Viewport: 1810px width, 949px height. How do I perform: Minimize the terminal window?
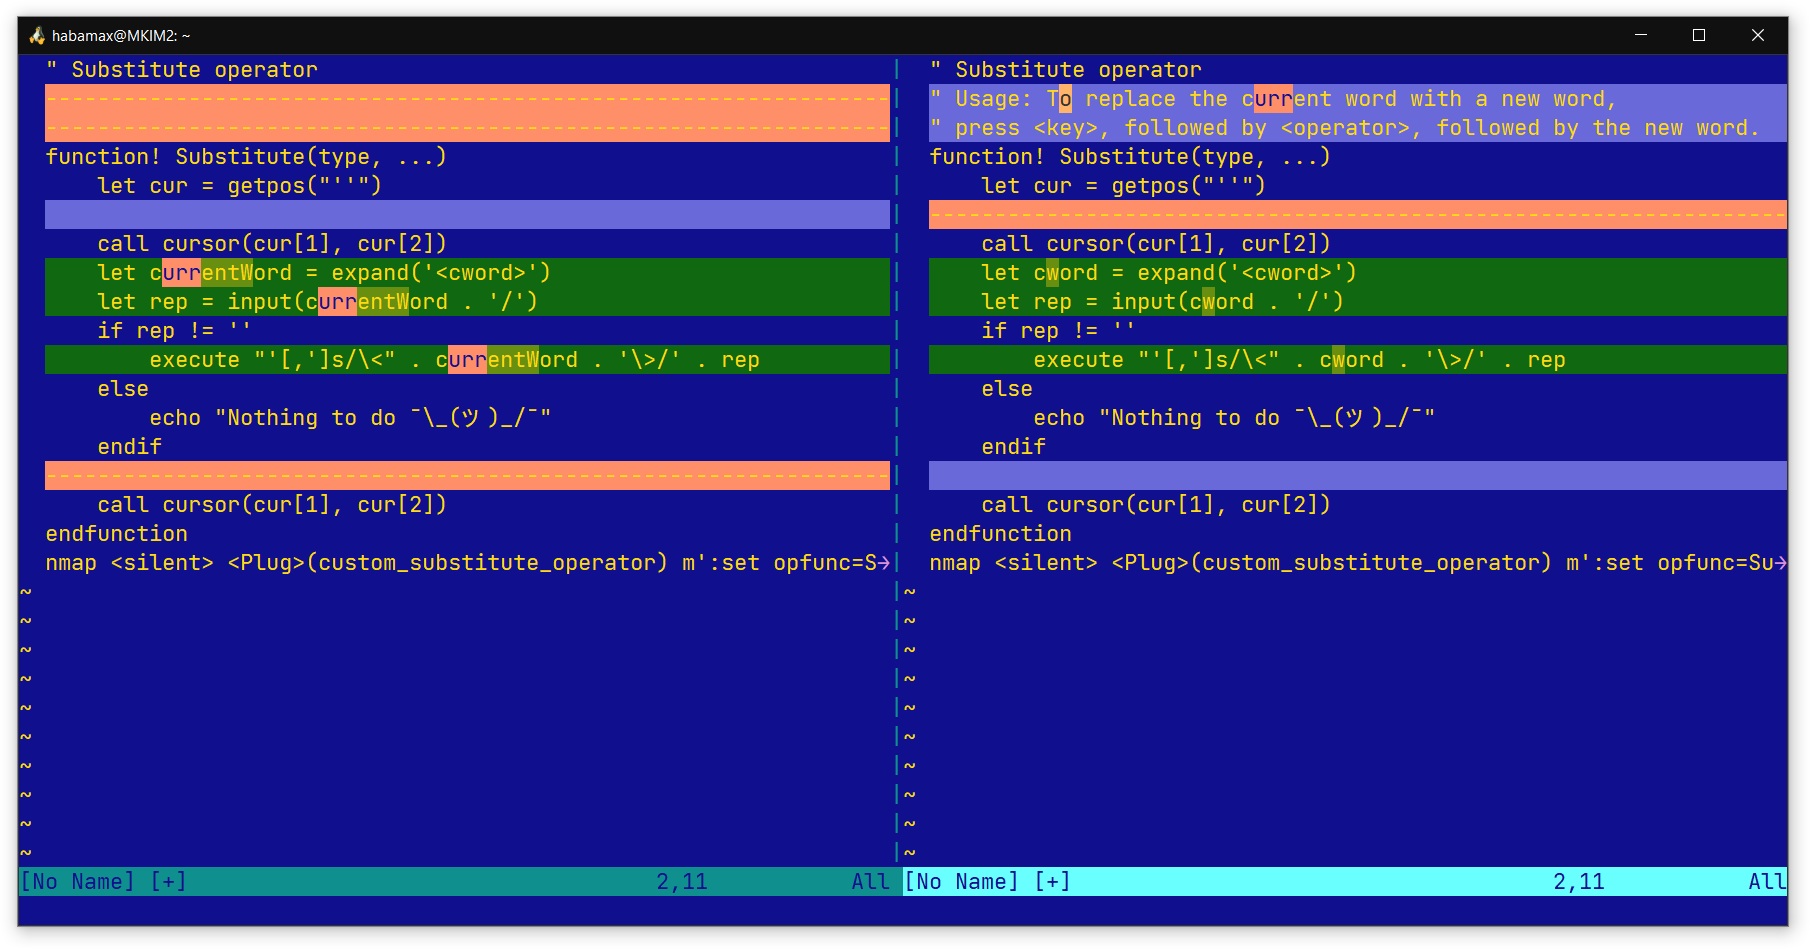click(x=1641, y=35)
